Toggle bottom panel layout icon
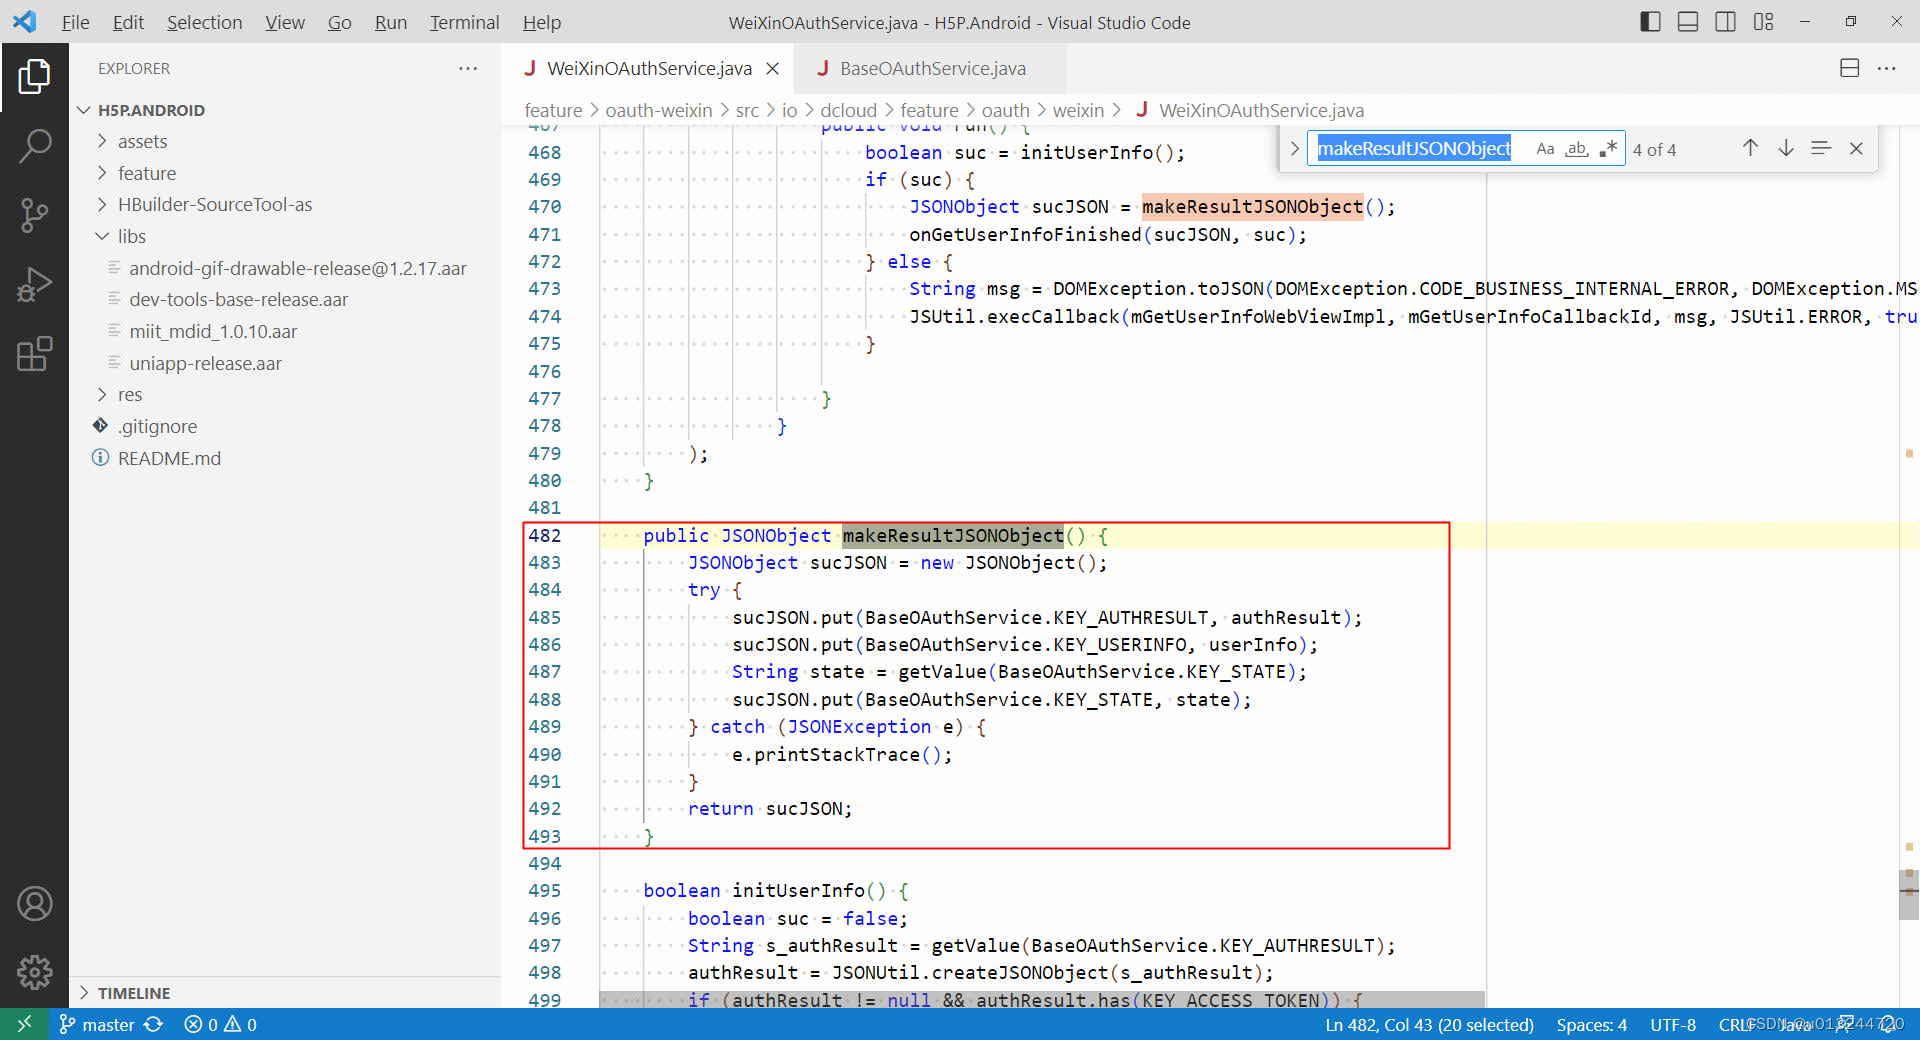Image resolution: width=1920 pixels, height=1040 pixels. coord(1688,22)
